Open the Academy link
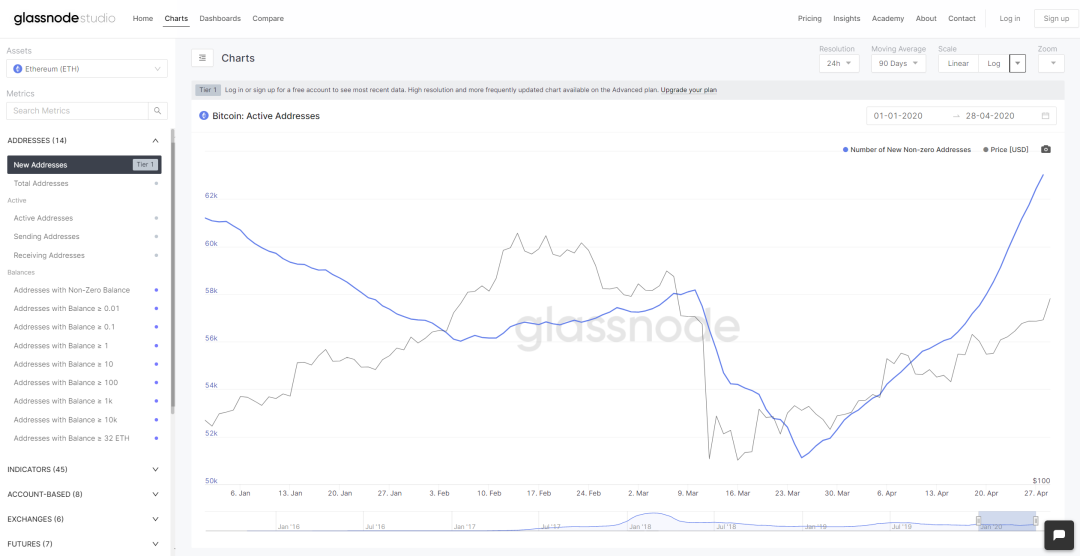The image size is (1080, 556). [888, 19]
